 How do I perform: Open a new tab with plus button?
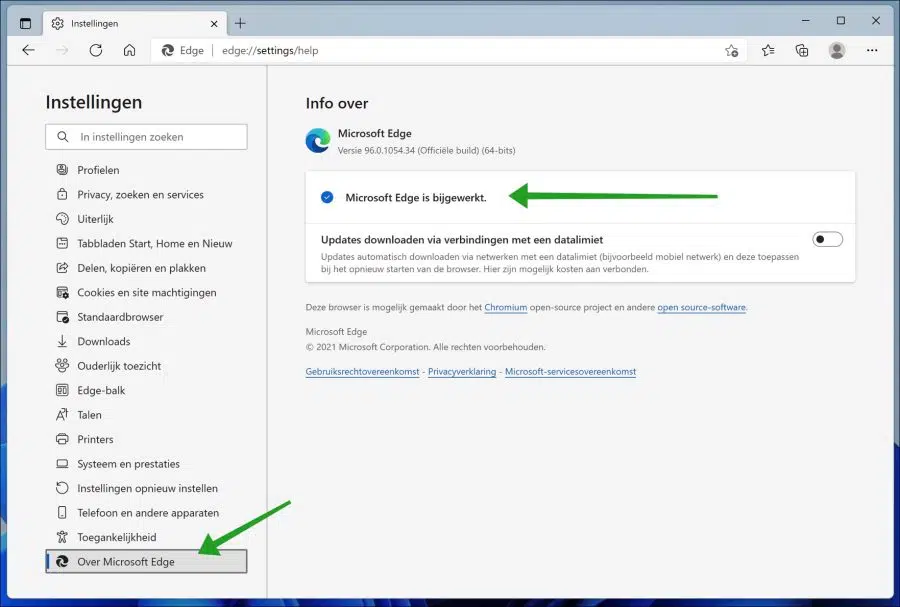point(240,24)
